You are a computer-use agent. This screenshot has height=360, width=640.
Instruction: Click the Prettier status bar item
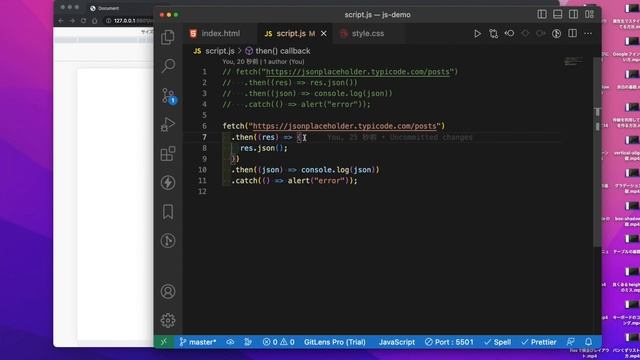[x=539, y=342]
